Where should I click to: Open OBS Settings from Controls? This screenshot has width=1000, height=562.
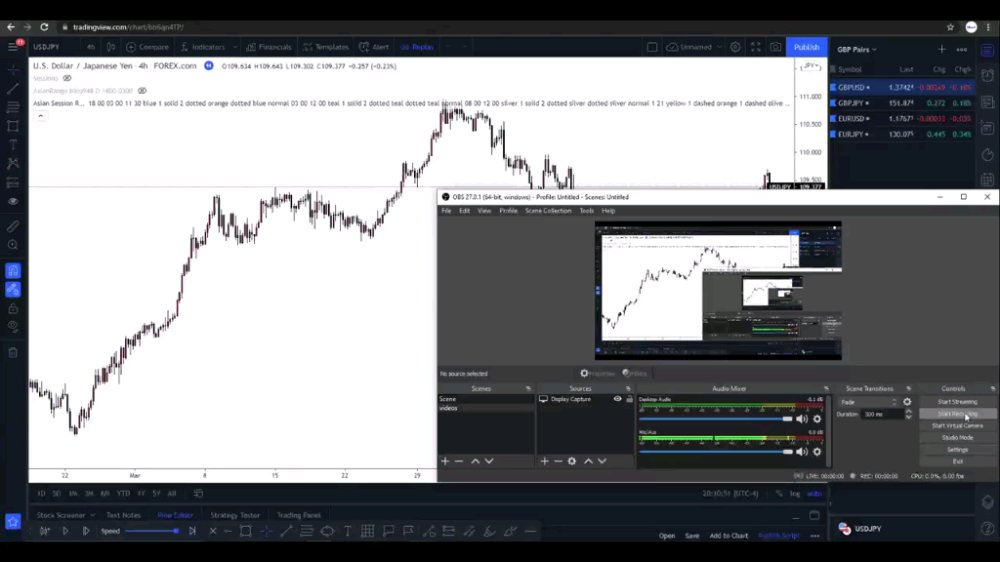coord(957,450)
